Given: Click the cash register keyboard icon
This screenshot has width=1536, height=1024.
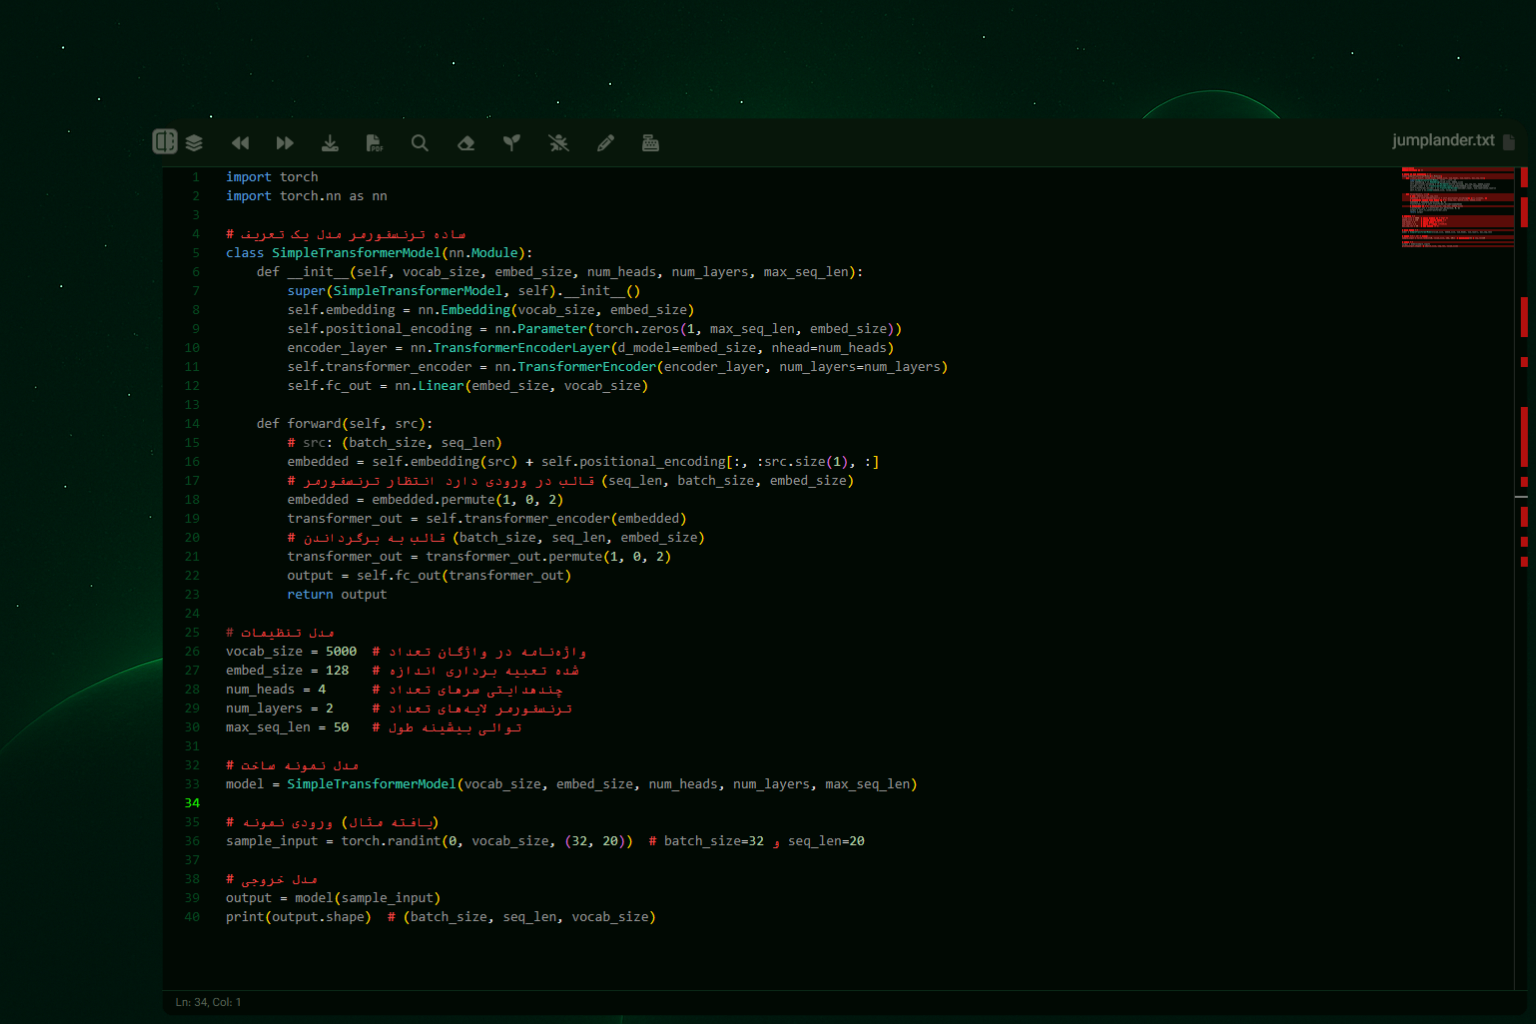Looking at the screenshot, I should [650, 143].
